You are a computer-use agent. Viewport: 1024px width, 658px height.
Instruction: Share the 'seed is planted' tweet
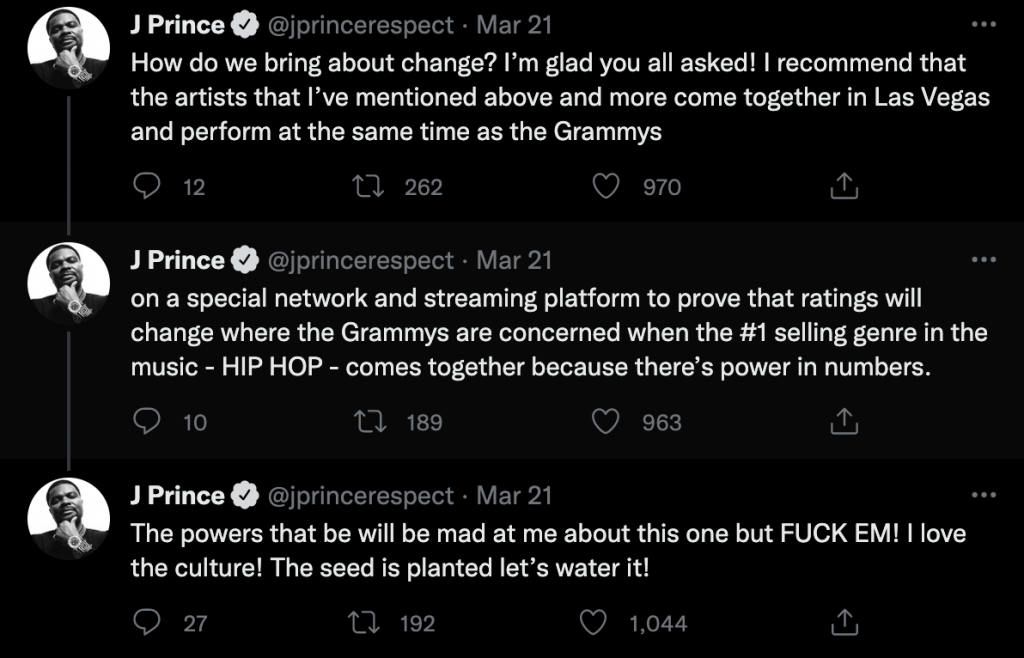844,622
